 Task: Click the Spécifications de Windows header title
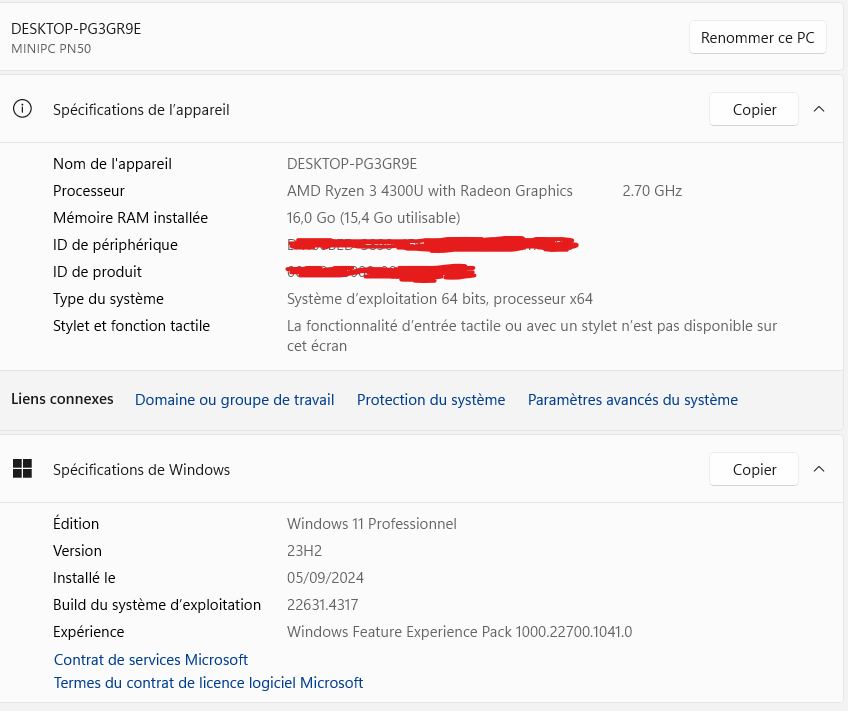point(141,470)
